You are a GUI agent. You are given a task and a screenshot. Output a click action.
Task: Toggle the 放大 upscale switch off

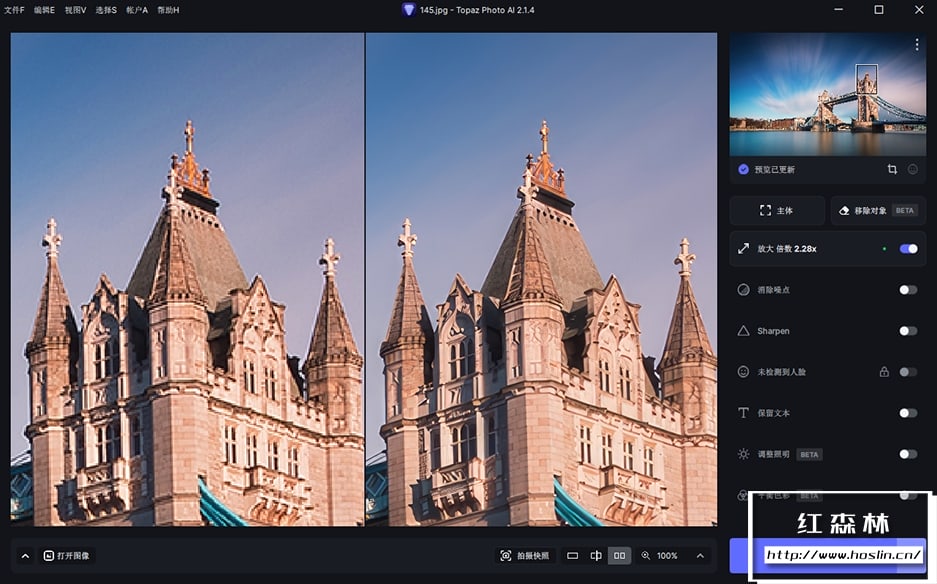(908, 249)
